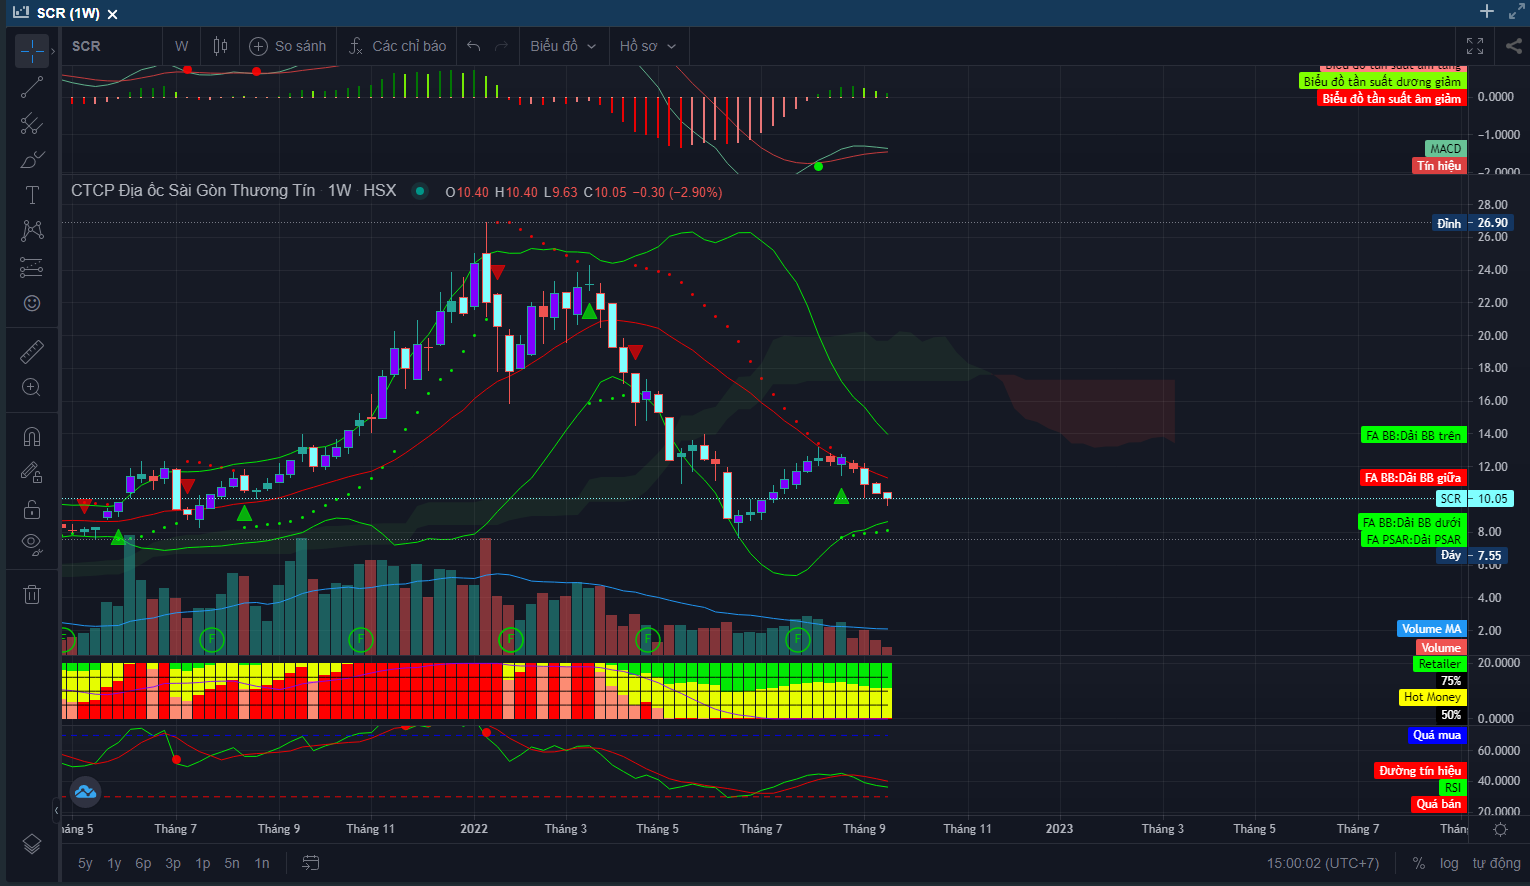Click the Đường tín hiệu label
This screenshot has width=1530, height=886.
point(1420,771)
